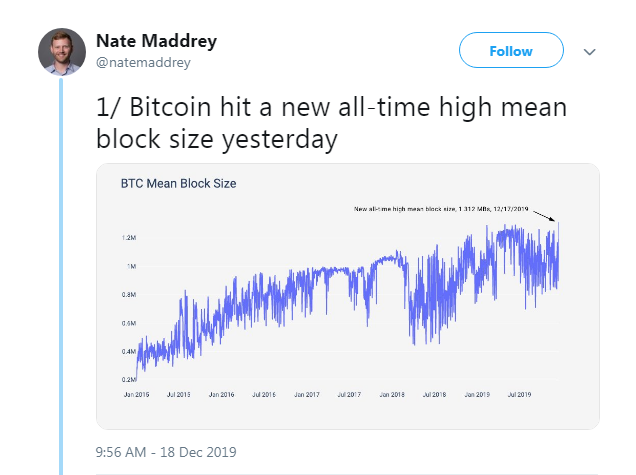
Task: Click the new all-time high annotation text
Action: (x=441, y=209)
